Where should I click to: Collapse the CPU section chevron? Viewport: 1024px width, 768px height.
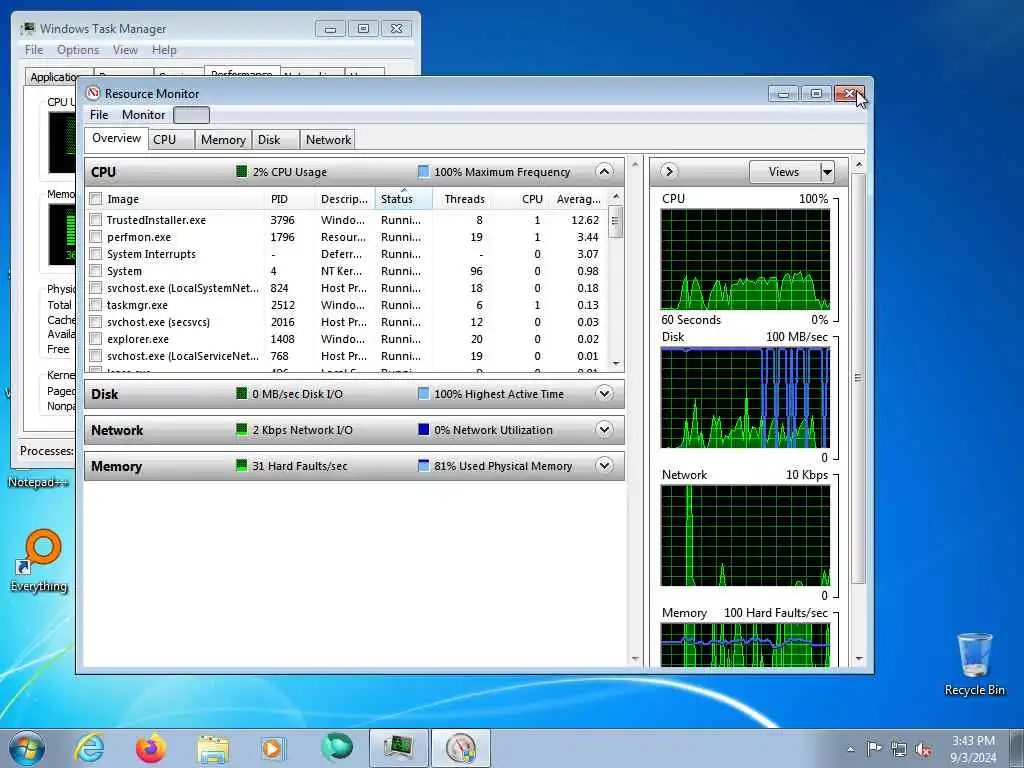[605, 172]
